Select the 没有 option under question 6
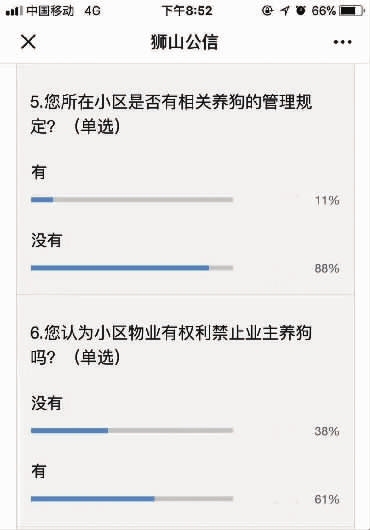The height and width of the screenshot is (530, 370). point(46,403)
